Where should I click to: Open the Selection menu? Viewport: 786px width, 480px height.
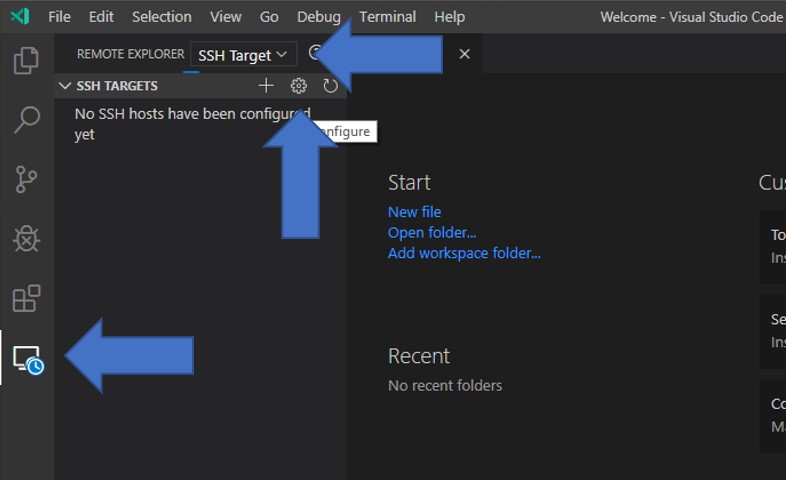tap(162, 17)
